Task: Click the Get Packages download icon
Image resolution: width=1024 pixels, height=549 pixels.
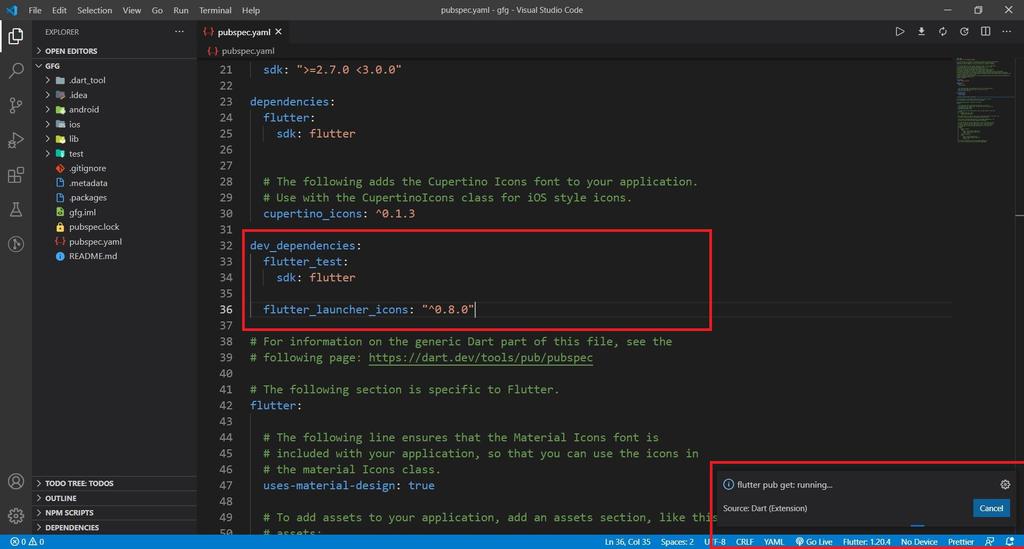Action: 921,31
